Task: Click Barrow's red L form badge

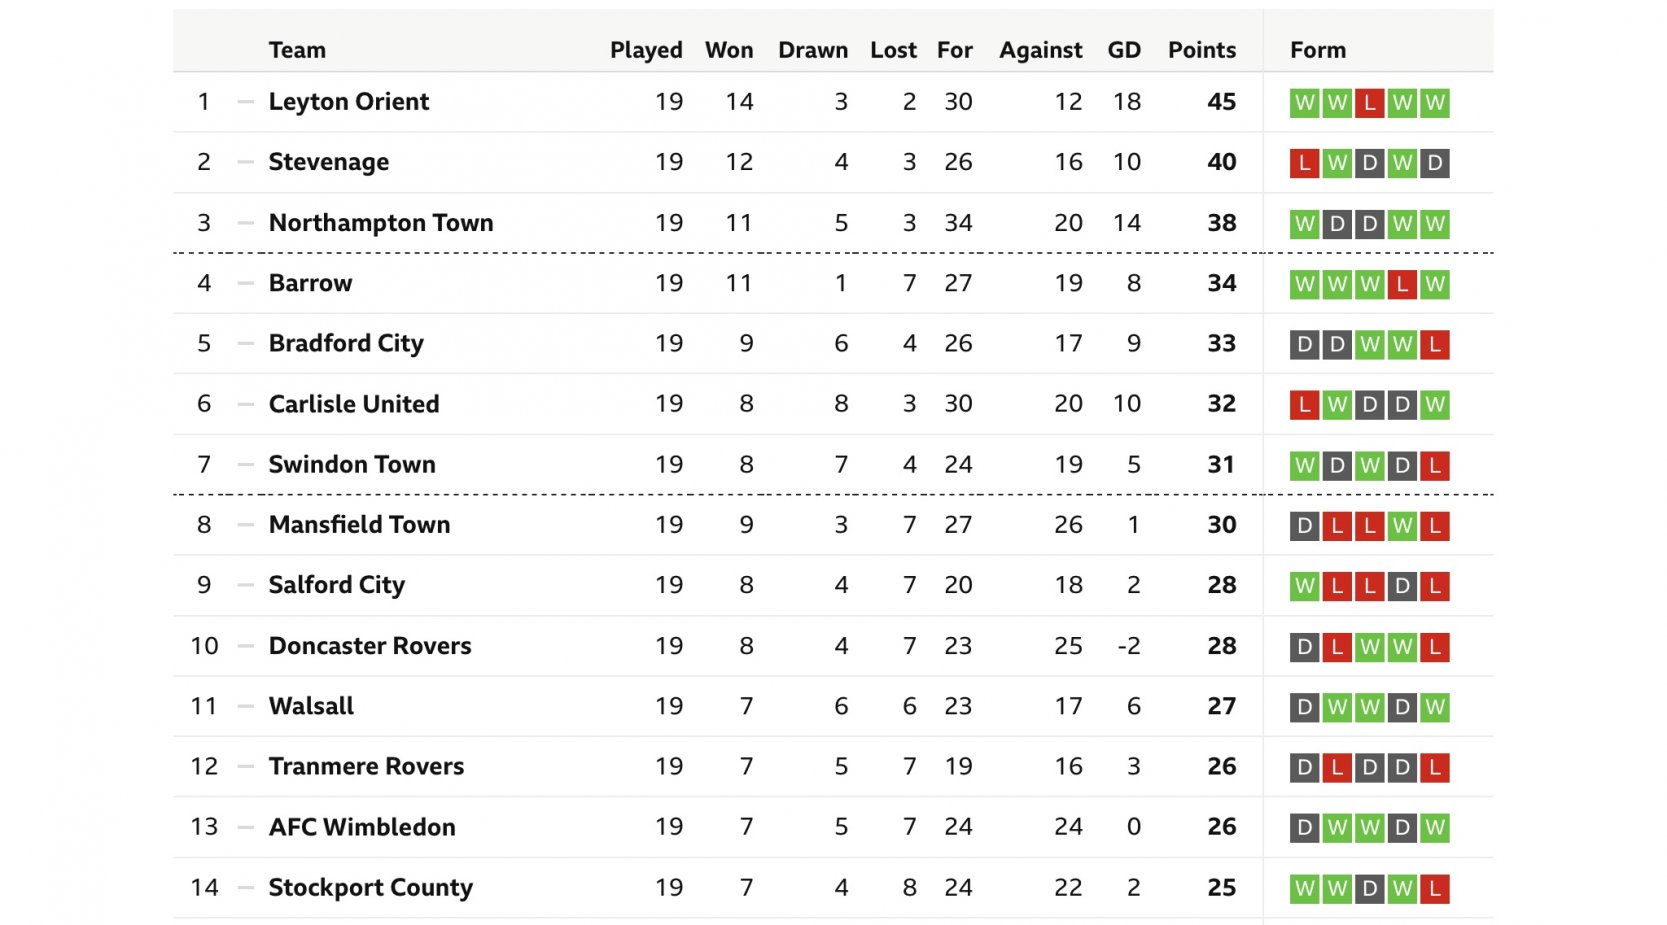Action: coord(1402,284)
